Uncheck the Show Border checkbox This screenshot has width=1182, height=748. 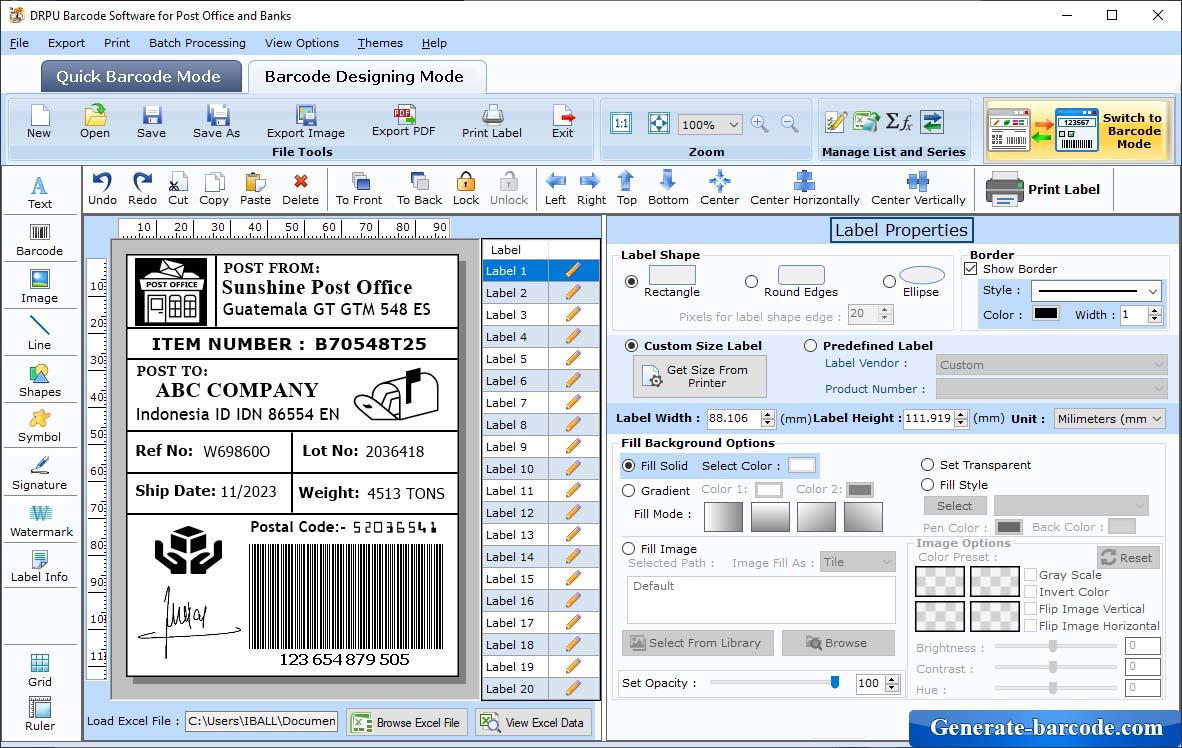971,268
